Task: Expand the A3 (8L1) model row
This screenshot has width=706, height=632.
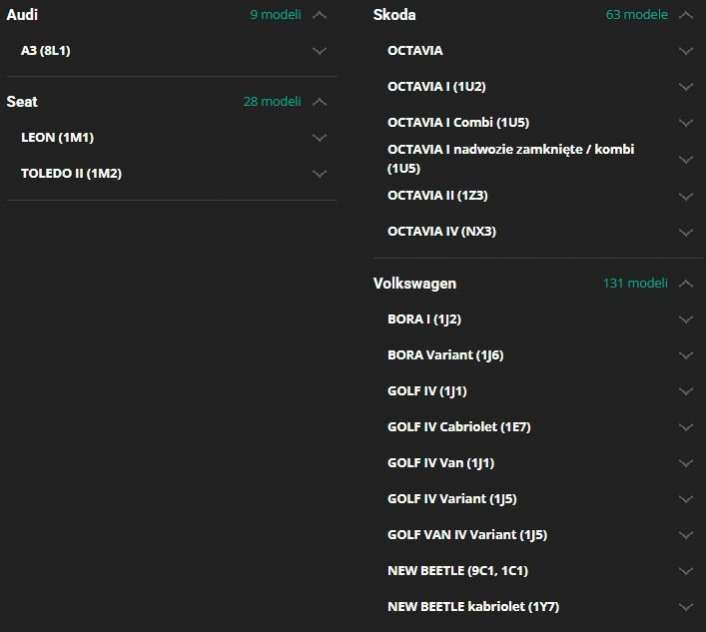Action: [x=319, y=50]
